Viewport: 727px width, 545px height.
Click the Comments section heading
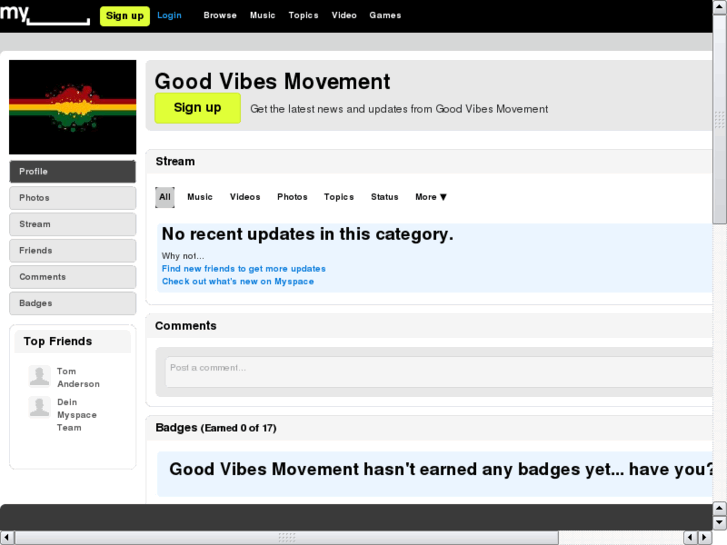(x=185, y=326)
